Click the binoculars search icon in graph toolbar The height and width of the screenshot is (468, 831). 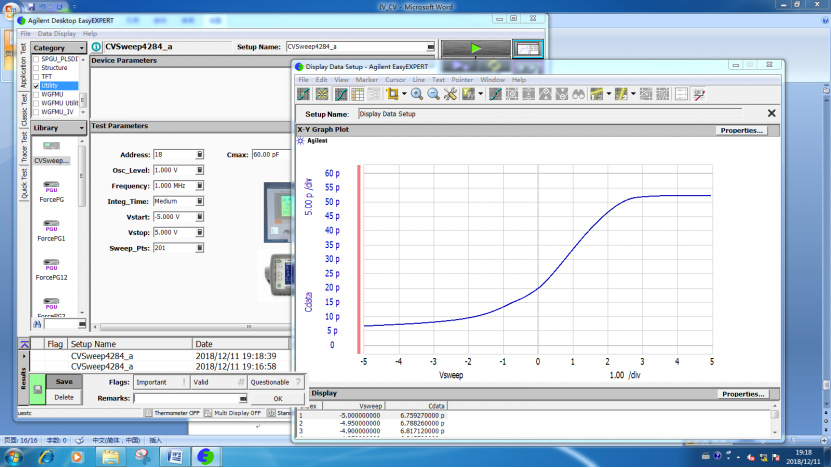(x=578, y=94)
